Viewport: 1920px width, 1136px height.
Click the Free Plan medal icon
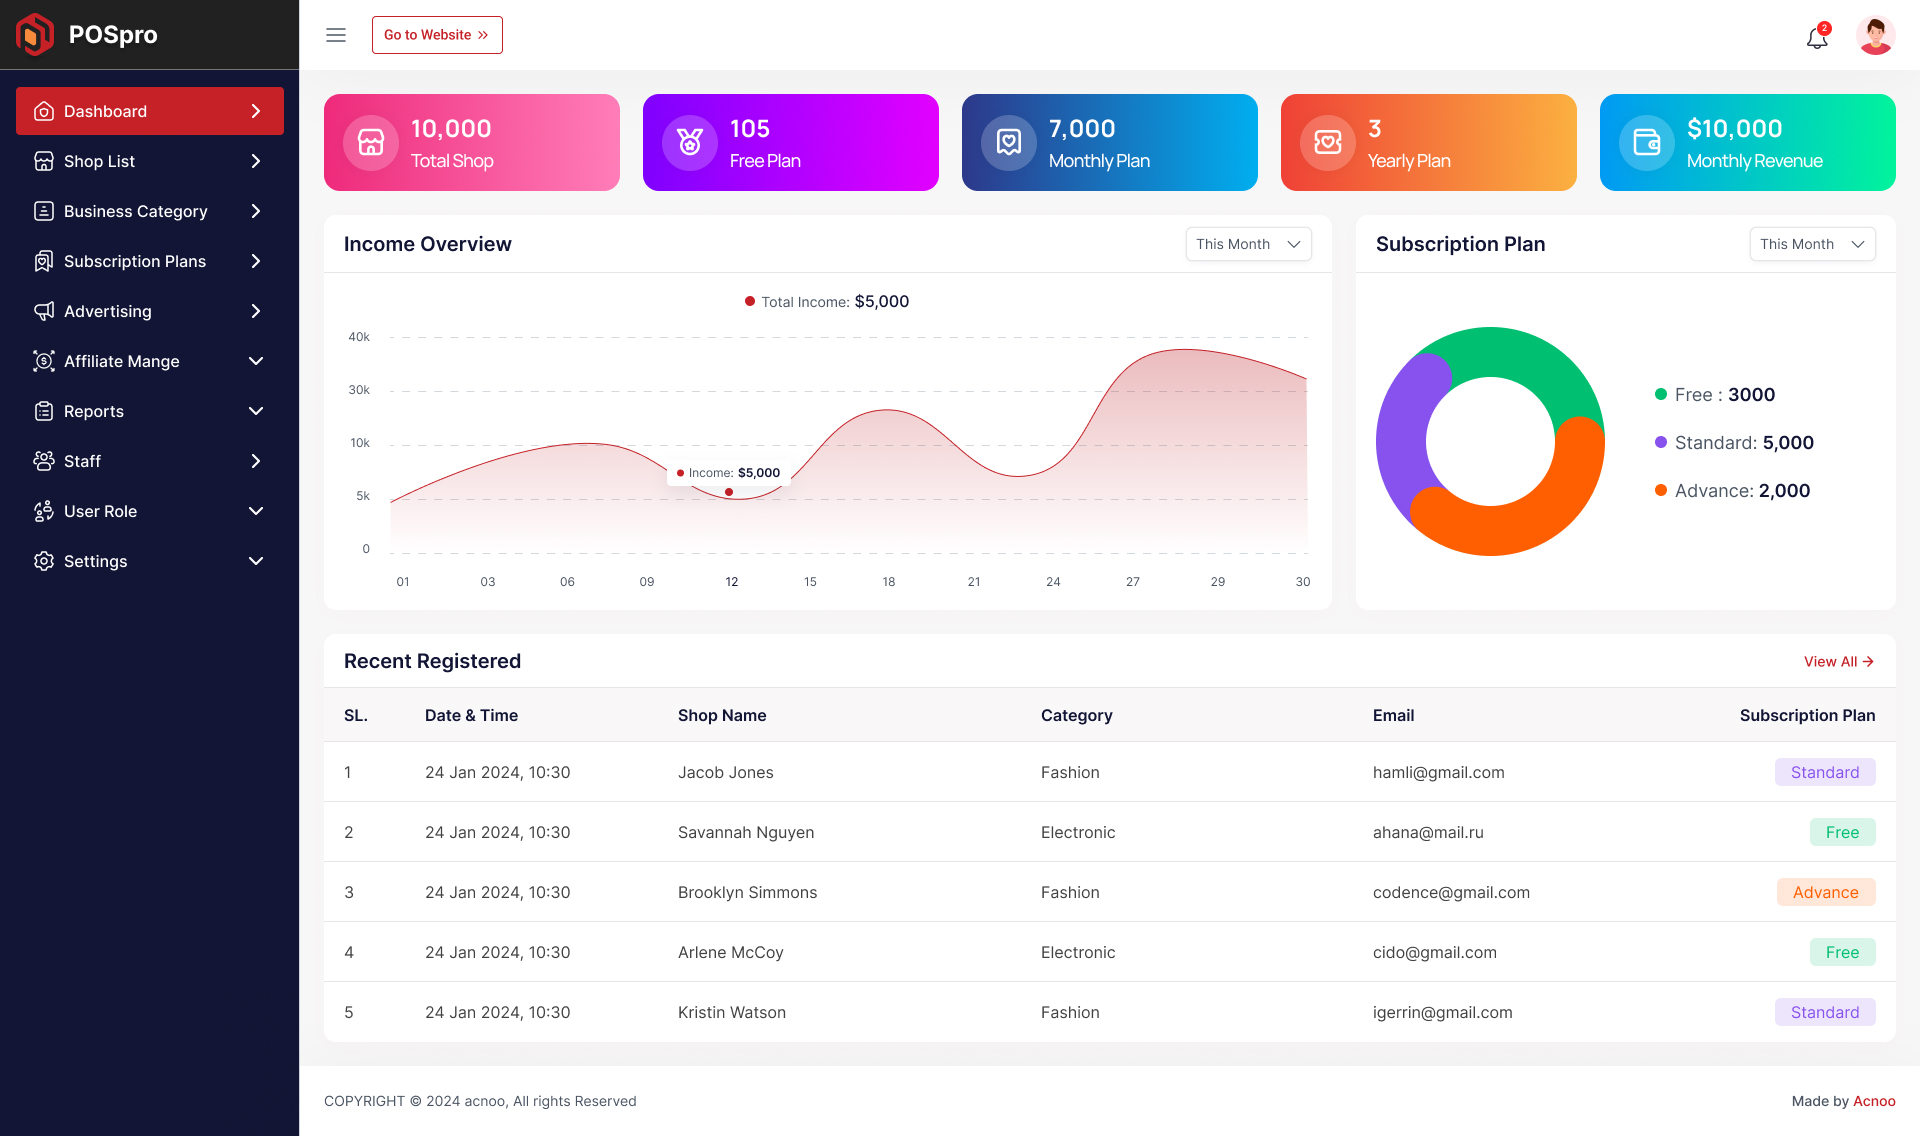click(x=689, y=142)
